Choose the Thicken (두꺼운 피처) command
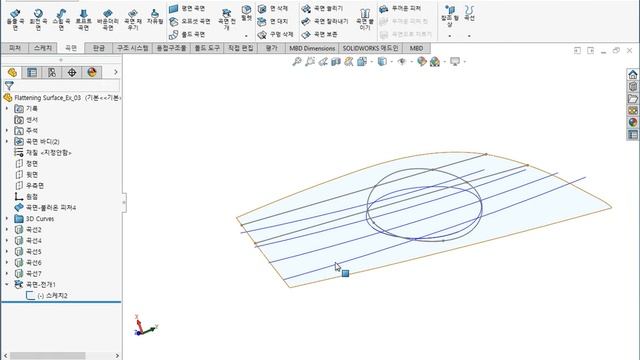The image size is (640, 360). pyautogui.click(x=400, y=8)
